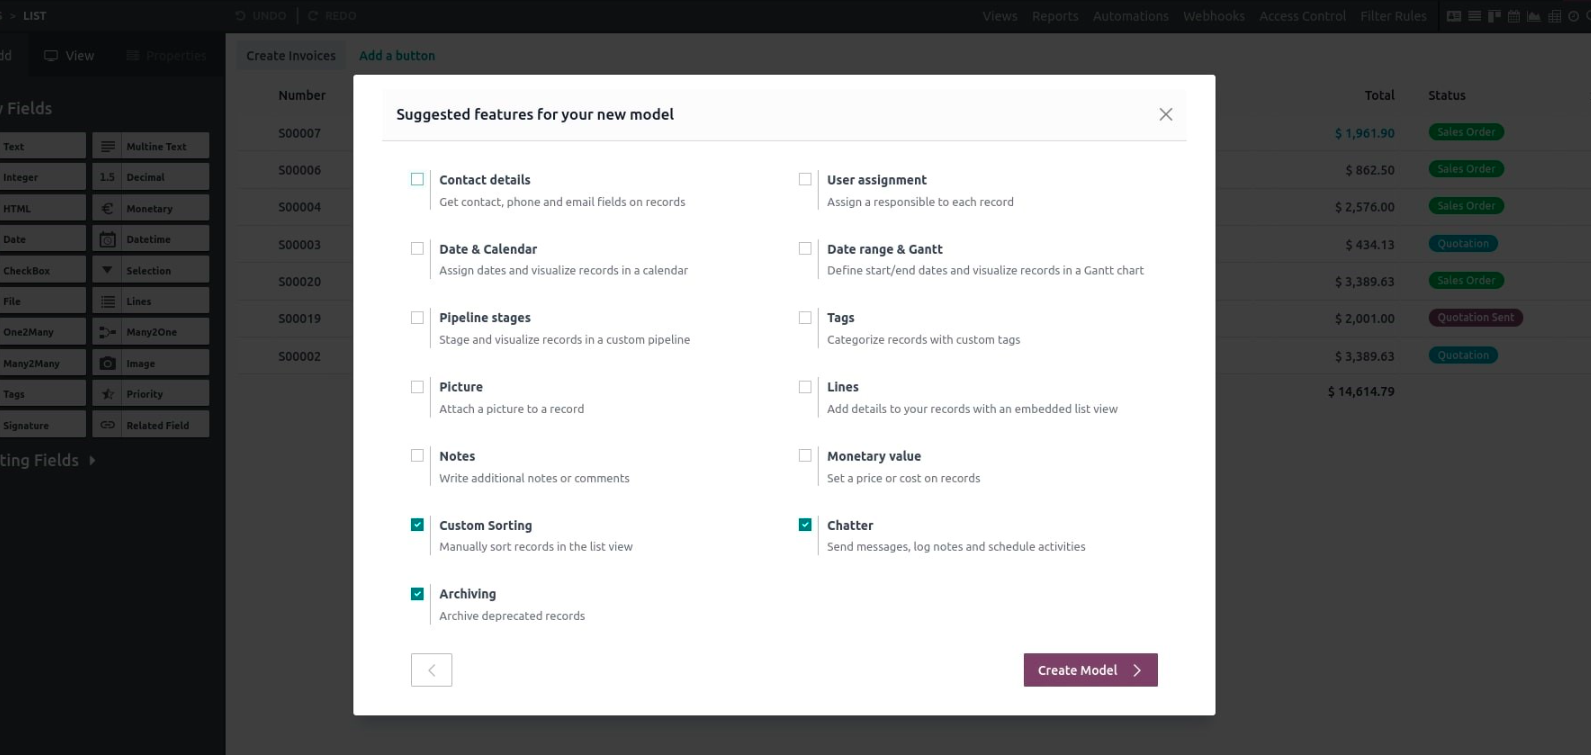Choose the Many2One relation field icon
1591x755 pixels.
(x=108, y=332)
